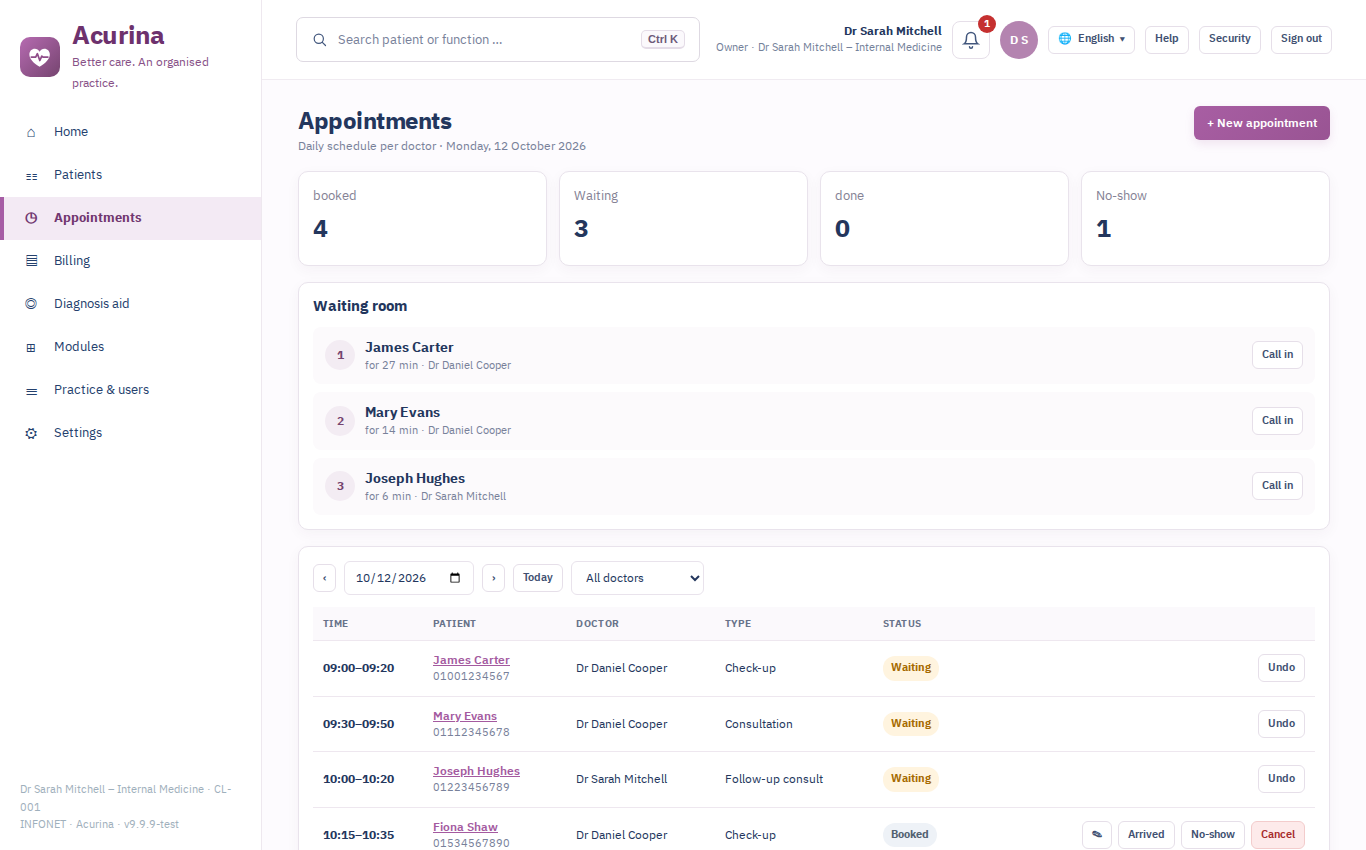
Task: Undo waiting status for Mary Evans
Action: (x=1281, y=724)
